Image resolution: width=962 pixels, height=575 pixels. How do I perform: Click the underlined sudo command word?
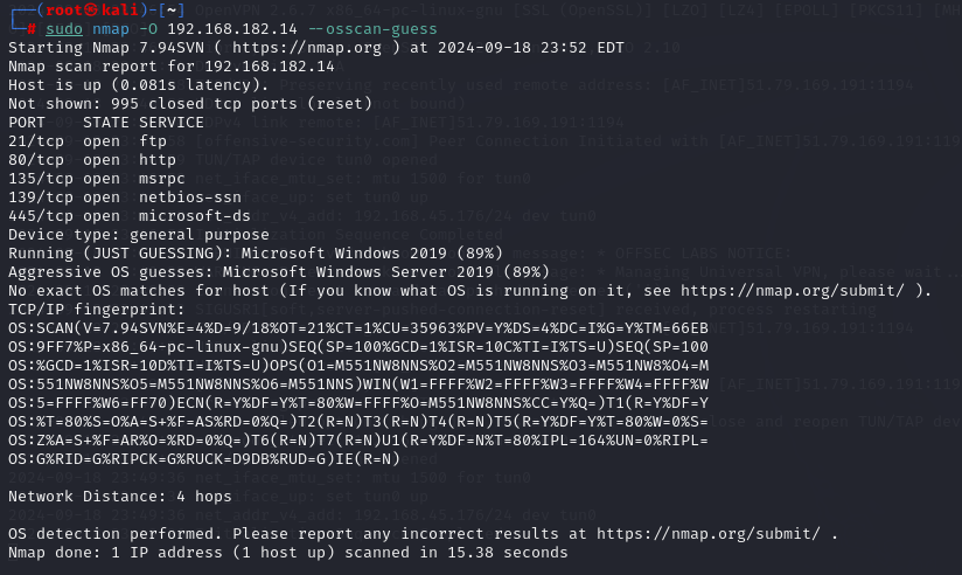coord(64,29)
